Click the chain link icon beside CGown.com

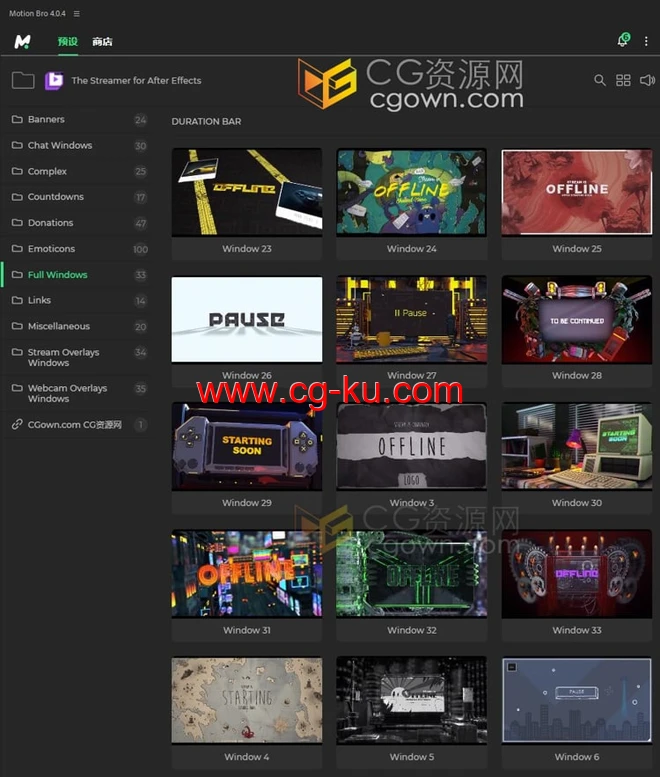(x=17, y=424)
